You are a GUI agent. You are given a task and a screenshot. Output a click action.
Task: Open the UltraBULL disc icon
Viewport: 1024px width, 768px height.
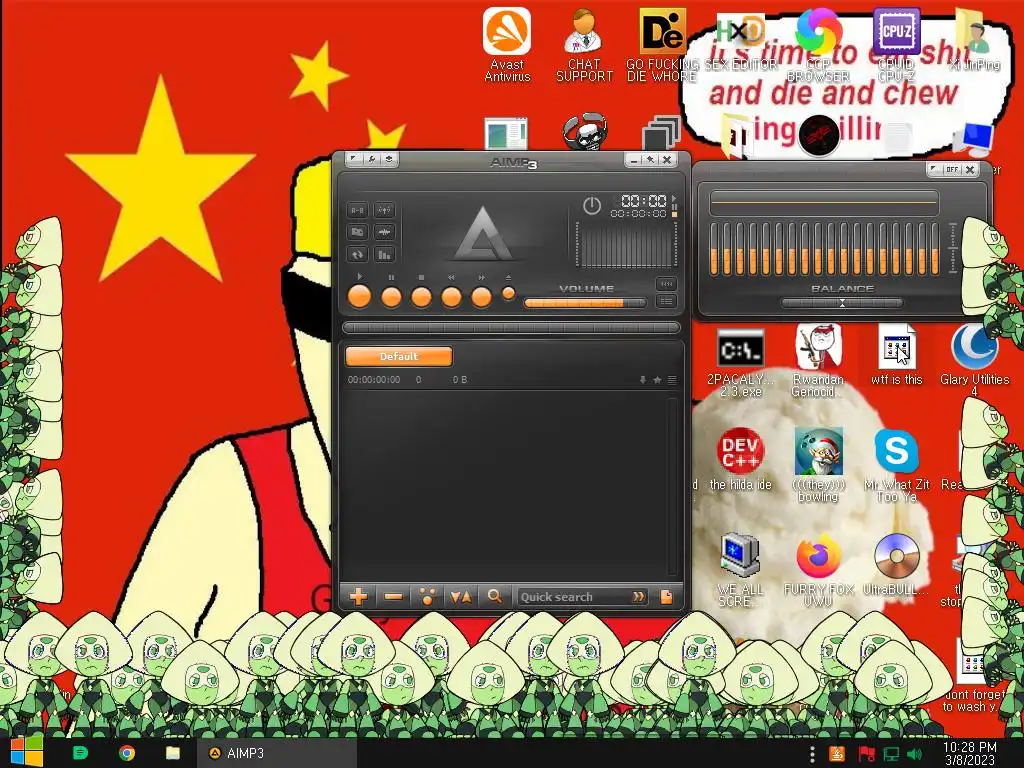(x=896, y=564)
